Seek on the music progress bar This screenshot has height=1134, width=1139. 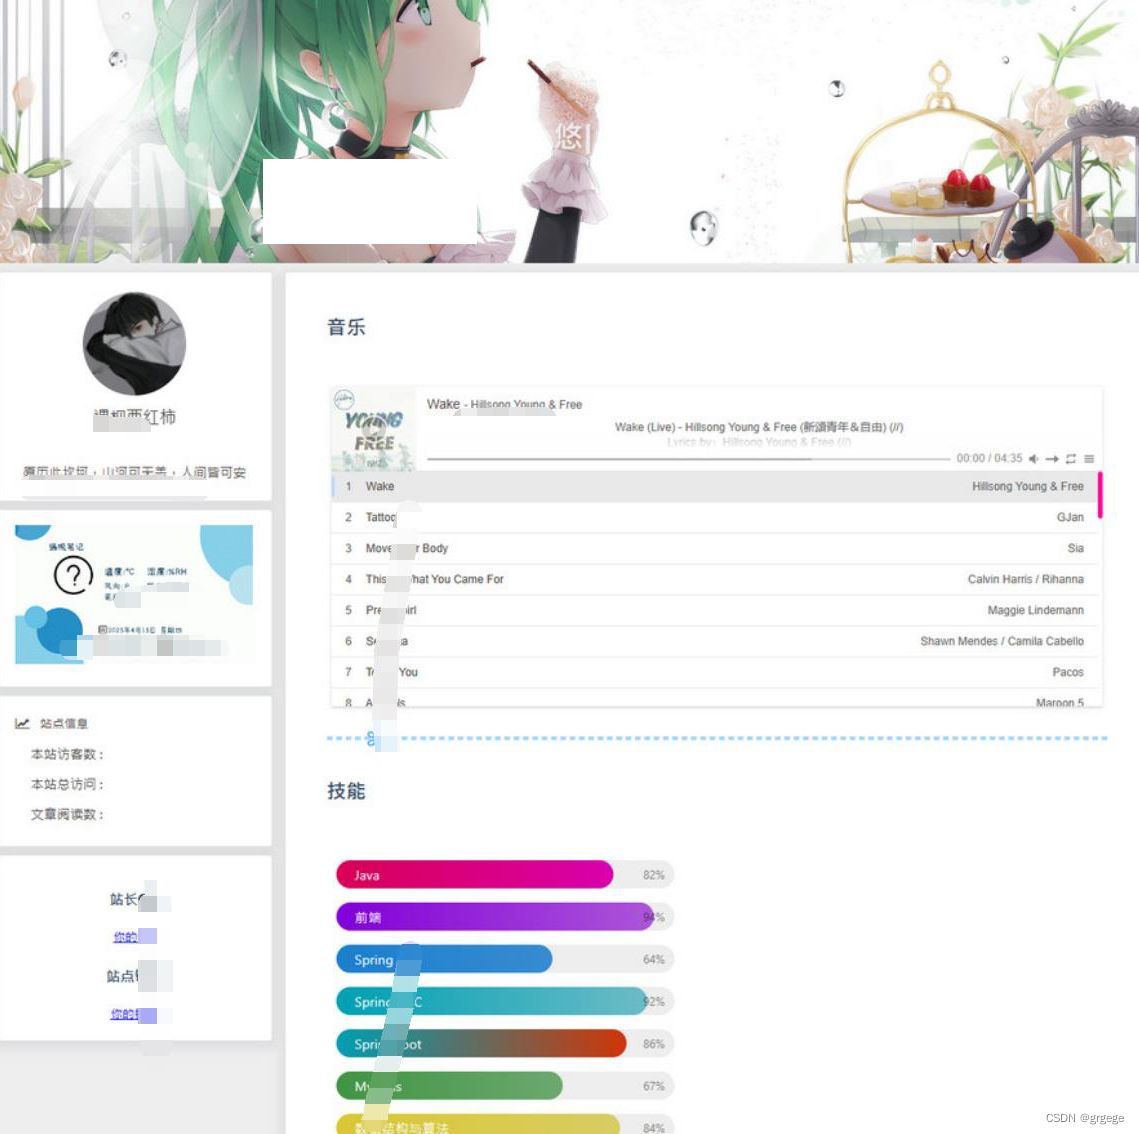click(688, 459)
